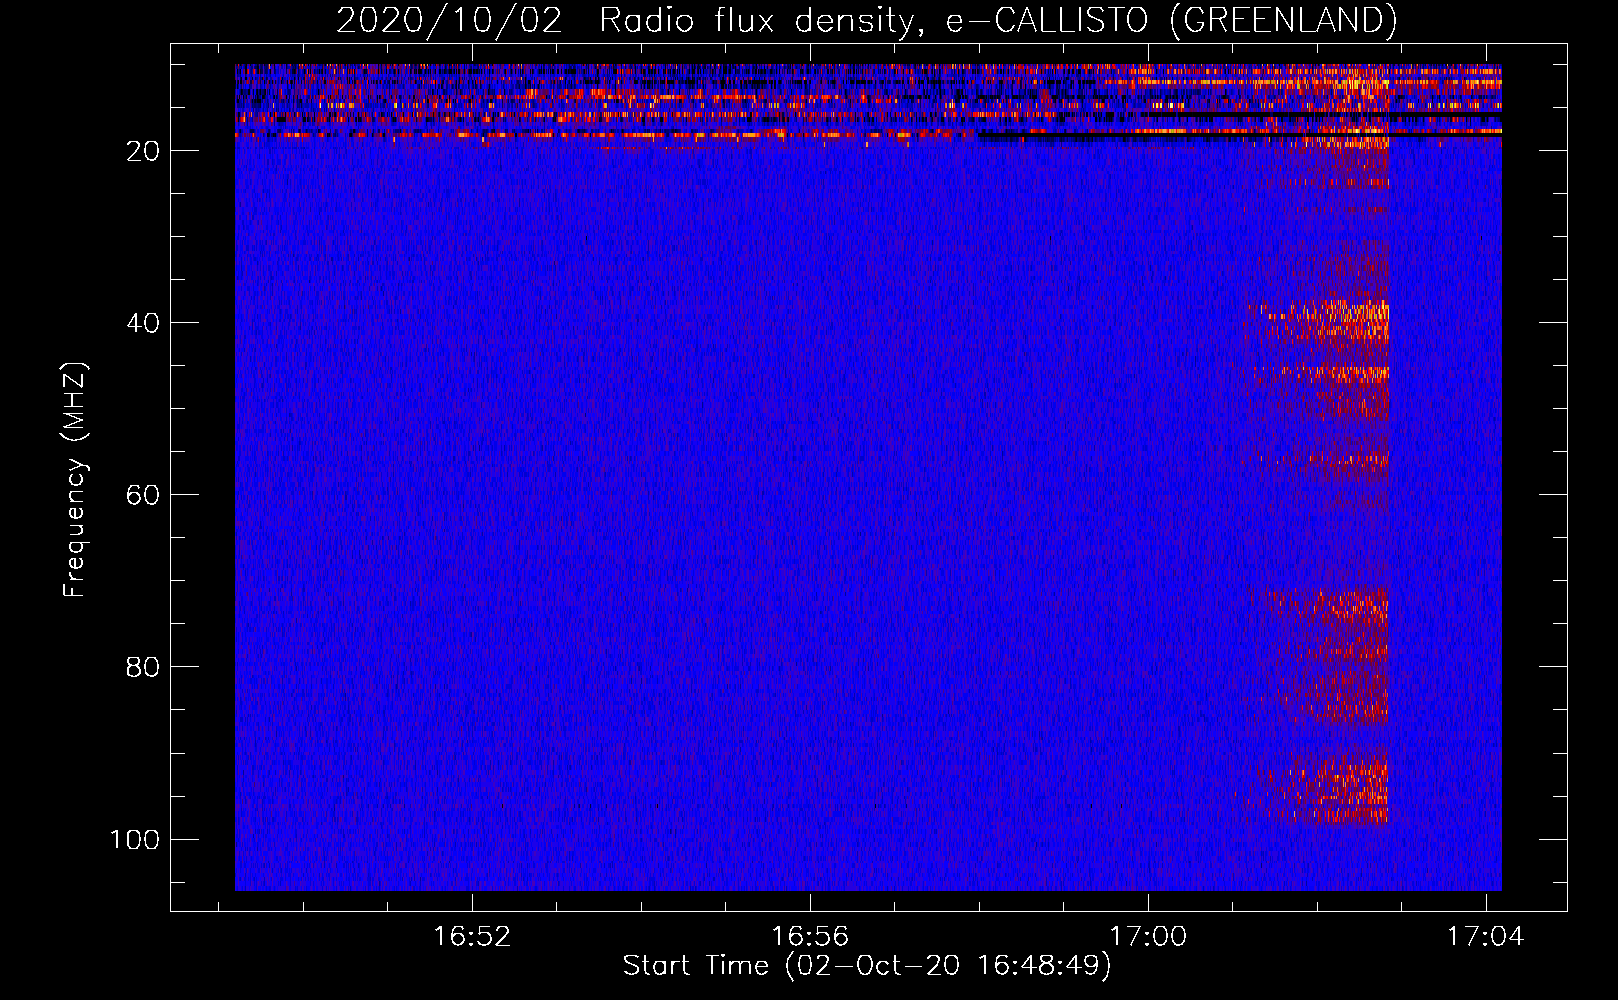The image size is (1618, 1000).
Task: Click the 17:00 time tick label
Action: pyautogui.click(x=1148, y=936)
